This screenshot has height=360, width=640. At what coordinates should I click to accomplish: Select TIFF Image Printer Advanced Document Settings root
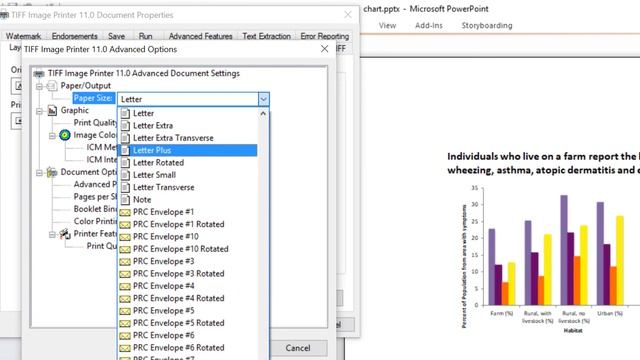pos(144,73)
